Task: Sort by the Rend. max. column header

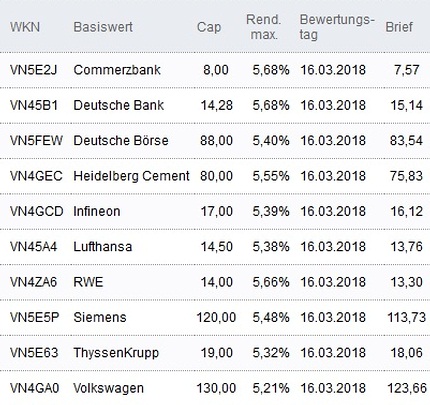Action: [x=264, y=27]
